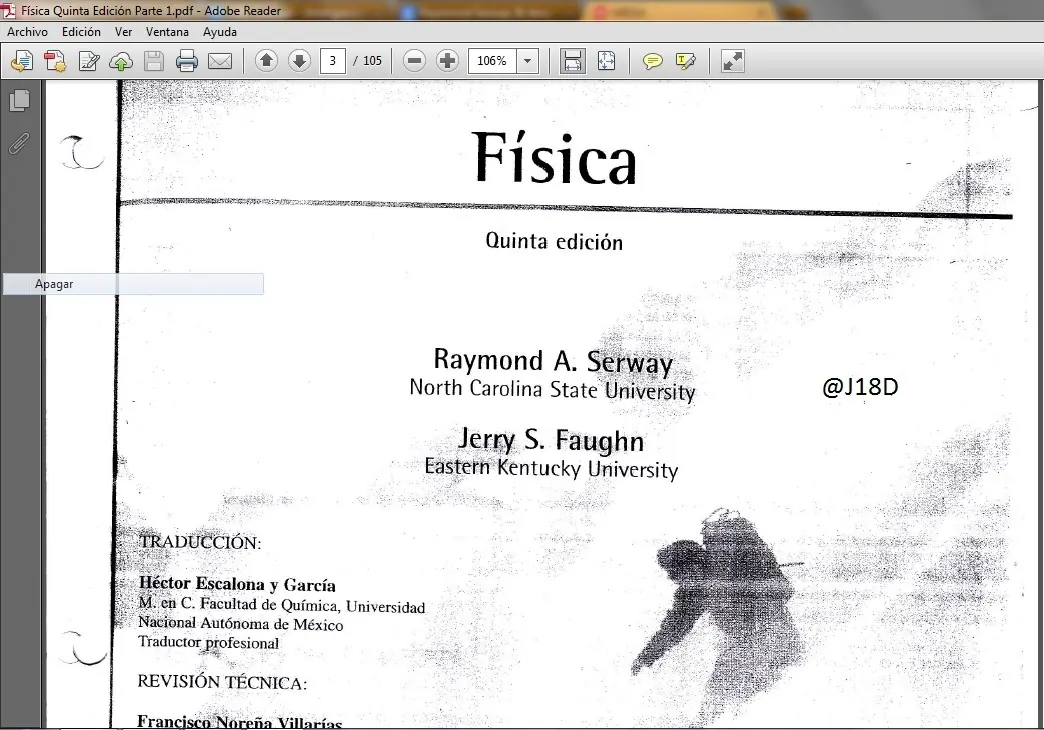
Task: Click the Save floppy disk icon
Action: coord(154,61)
